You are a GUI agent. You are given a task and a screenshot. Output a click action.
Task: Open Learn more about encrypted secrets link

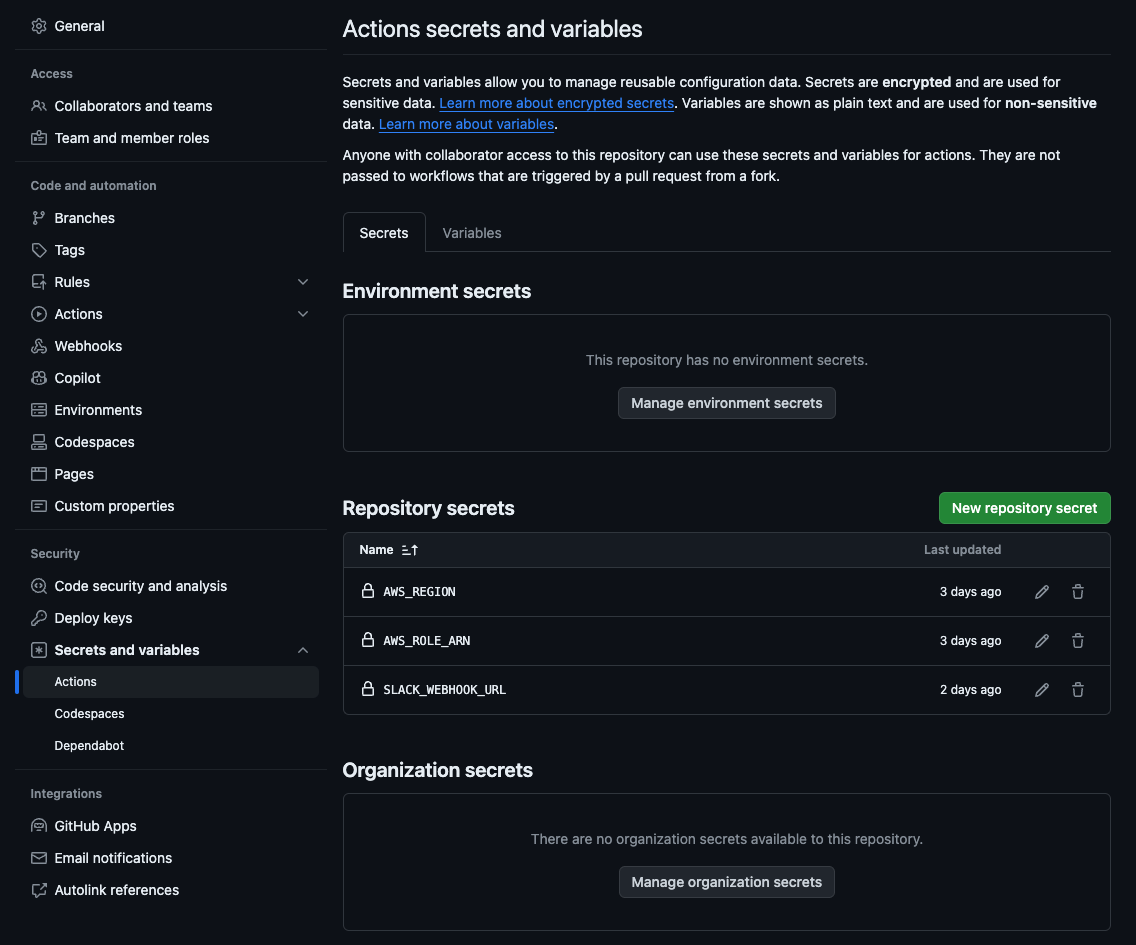pos(556,103)
